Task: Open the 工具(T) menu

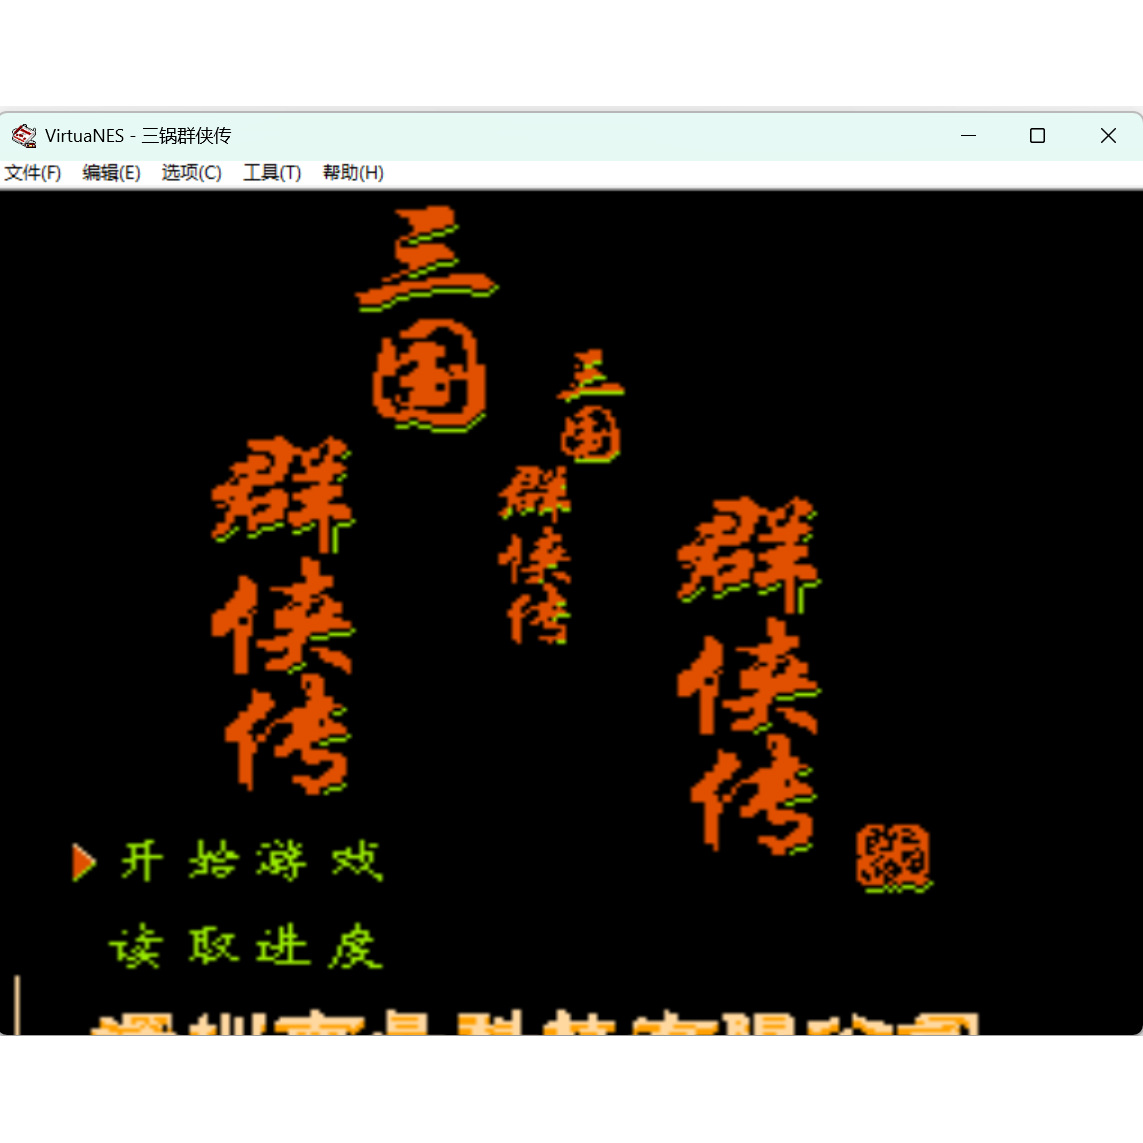Action: point(272,172)
